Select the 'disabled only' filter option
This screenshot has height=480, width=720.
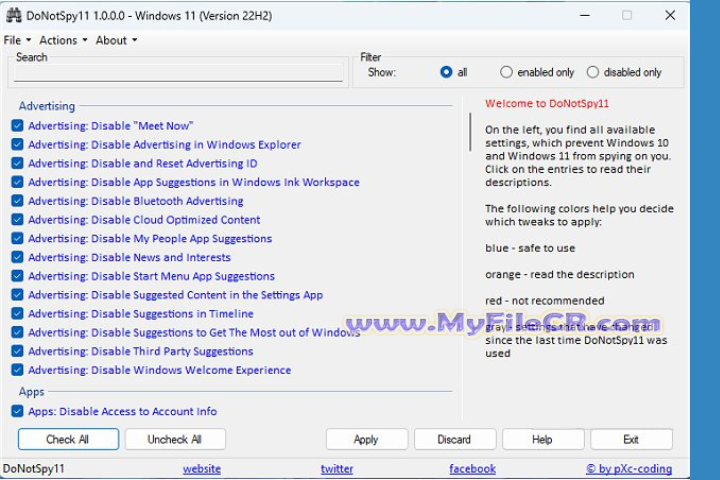point(624,72)
